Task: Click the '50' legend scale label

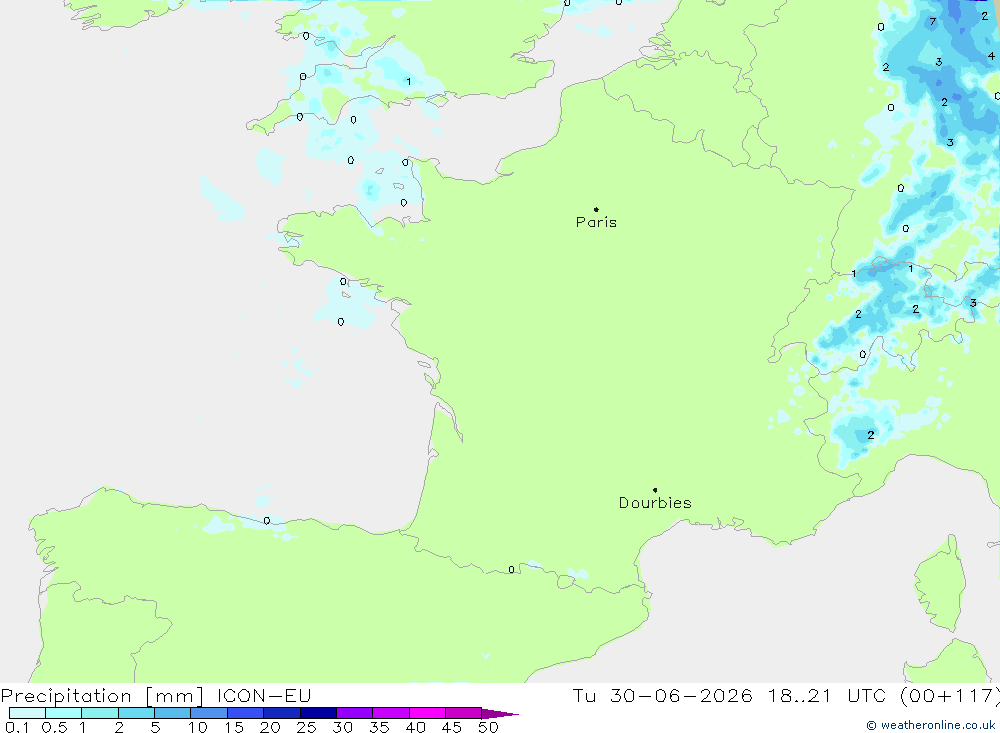Action: (x=488, y=727)
